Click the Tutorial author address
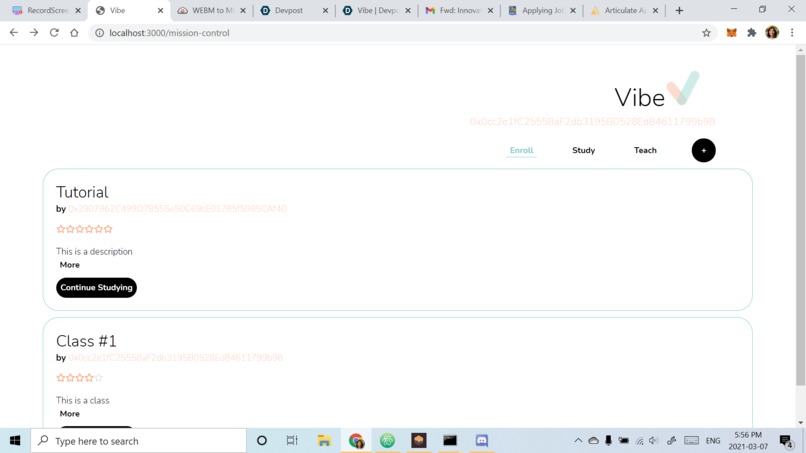 177,209
